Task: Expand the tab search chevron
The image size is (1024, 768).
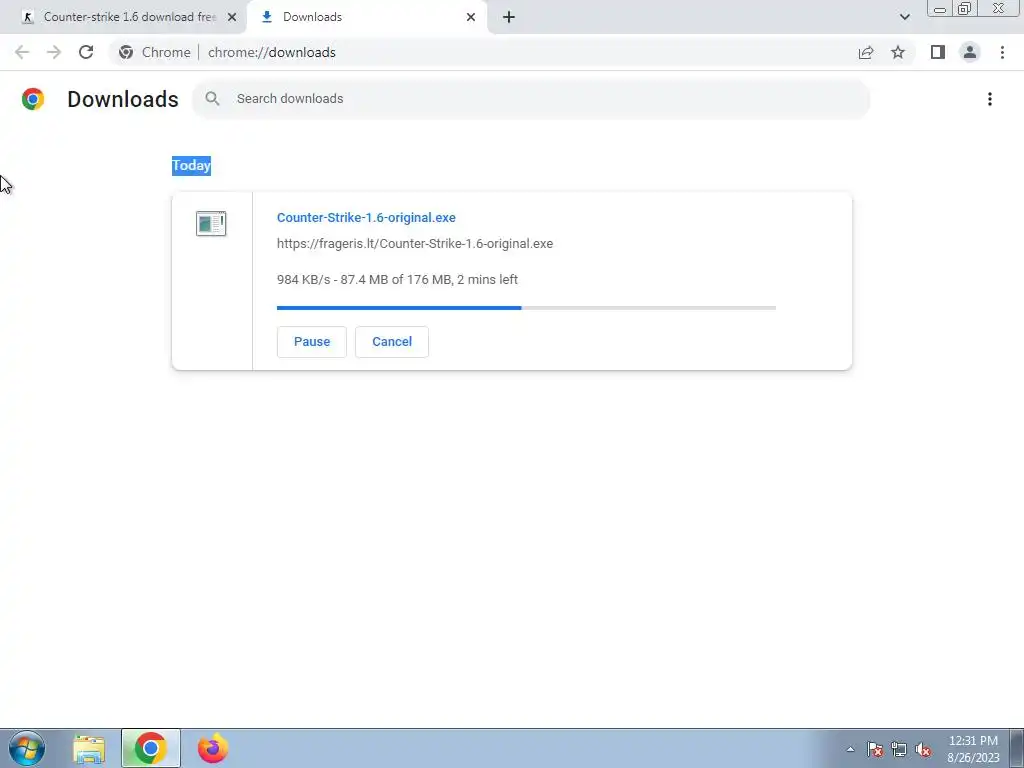Action: pos(904,17)
